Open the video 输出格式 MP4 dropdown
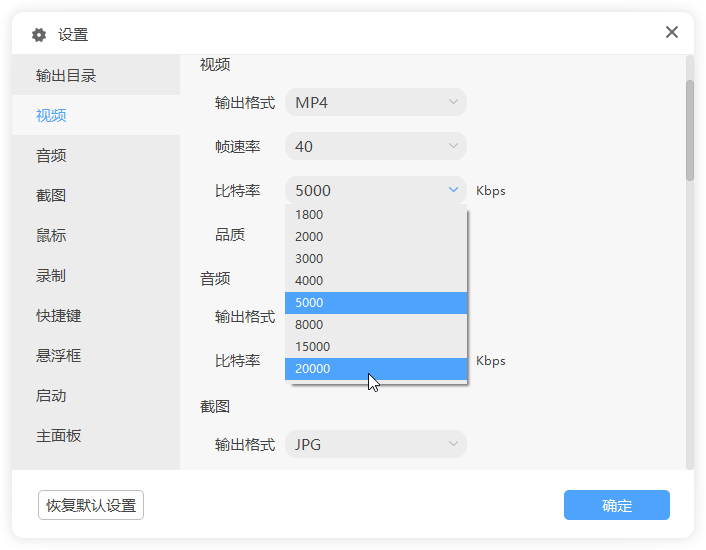Viewport: 706px width, 550px height. click(375, 102)
